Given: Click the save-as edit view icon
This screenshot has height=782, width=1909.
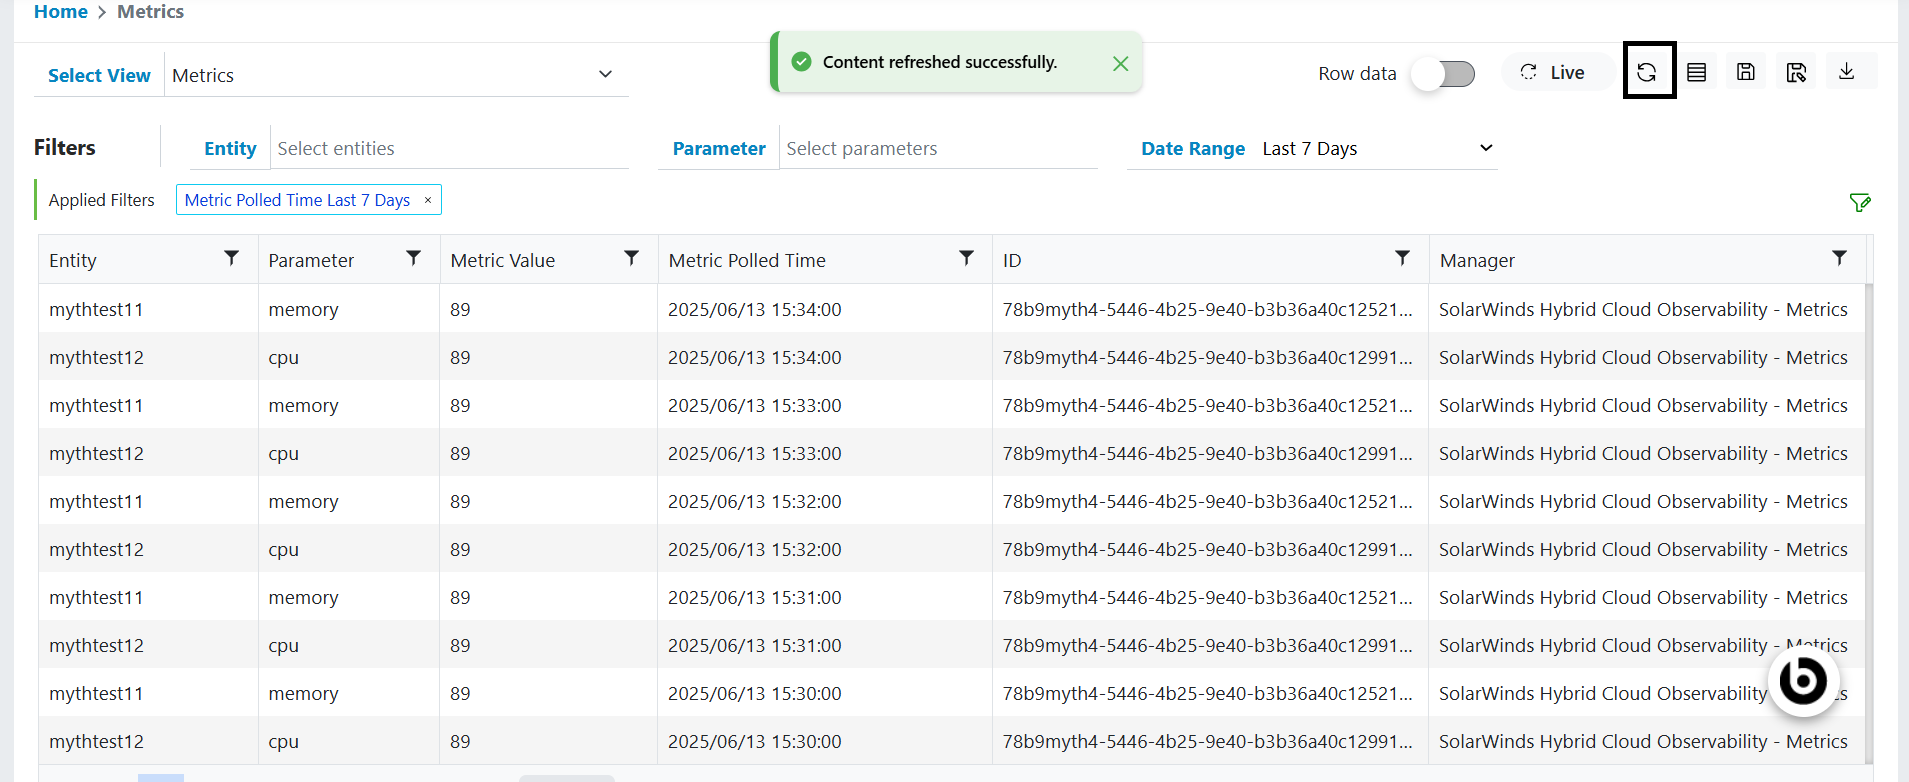Looking at the screenshot, I should 1796,72.
